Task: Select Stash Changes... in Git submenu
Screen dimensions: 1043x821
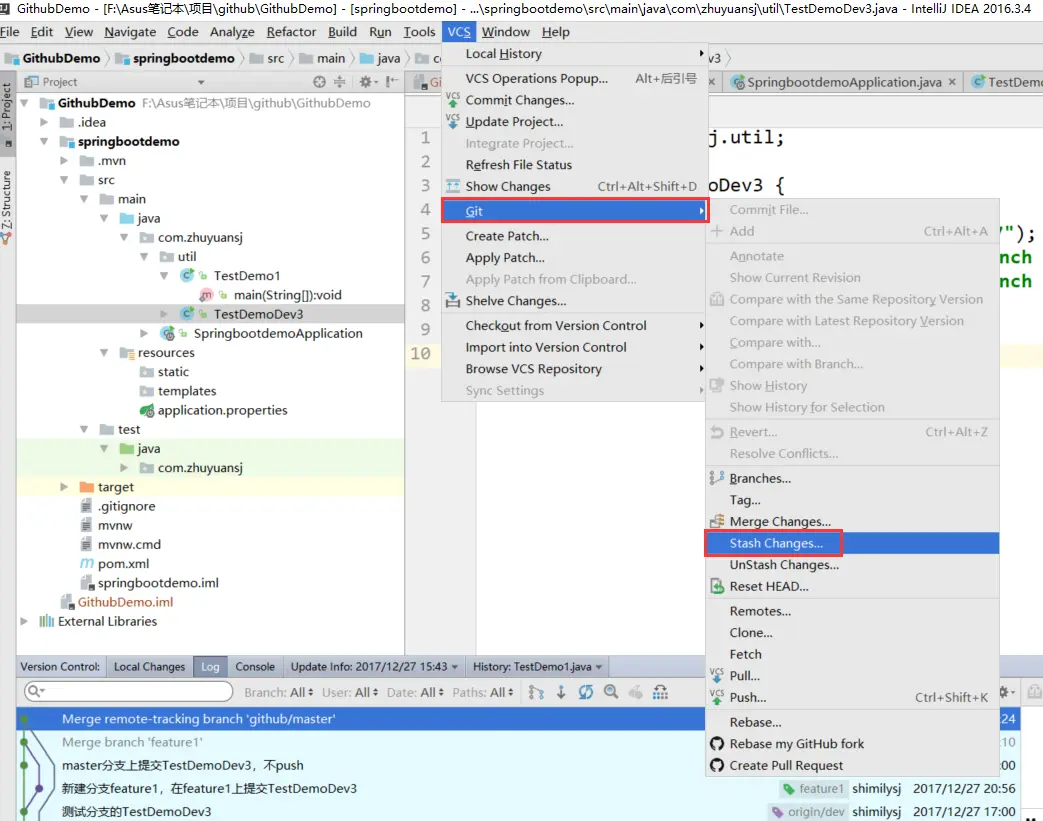Action: click(x=852, y=543)
